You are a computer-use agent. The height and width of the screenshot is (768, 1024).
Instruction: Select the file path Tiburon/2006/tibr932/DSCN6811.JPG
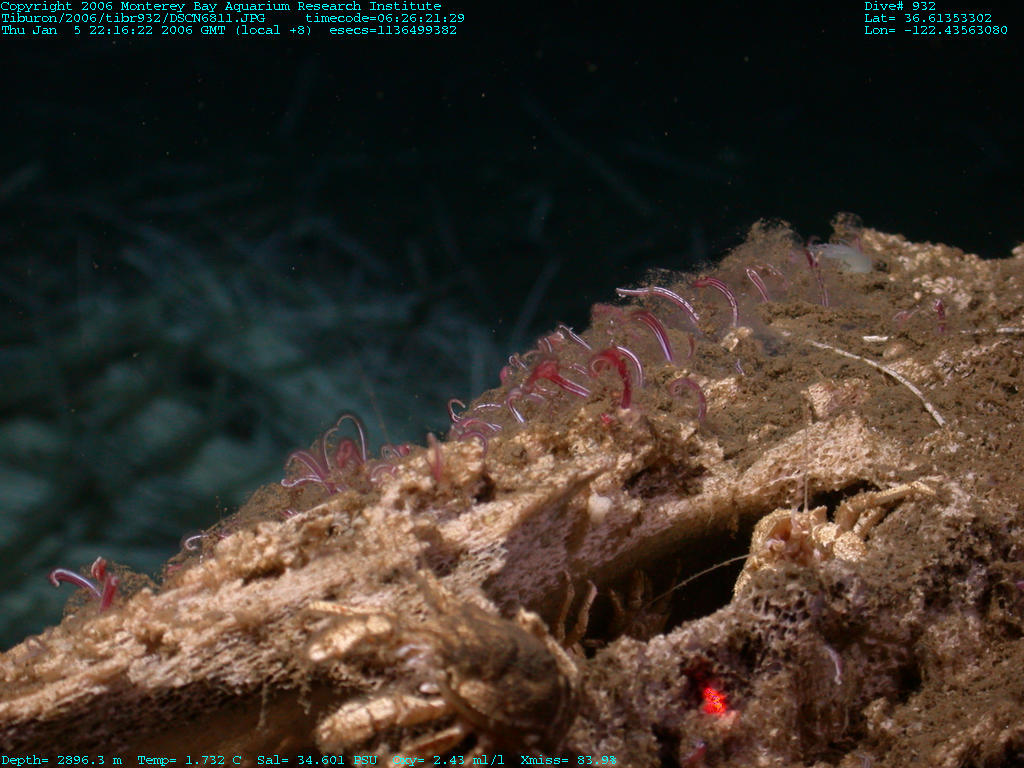pos(133,18)
